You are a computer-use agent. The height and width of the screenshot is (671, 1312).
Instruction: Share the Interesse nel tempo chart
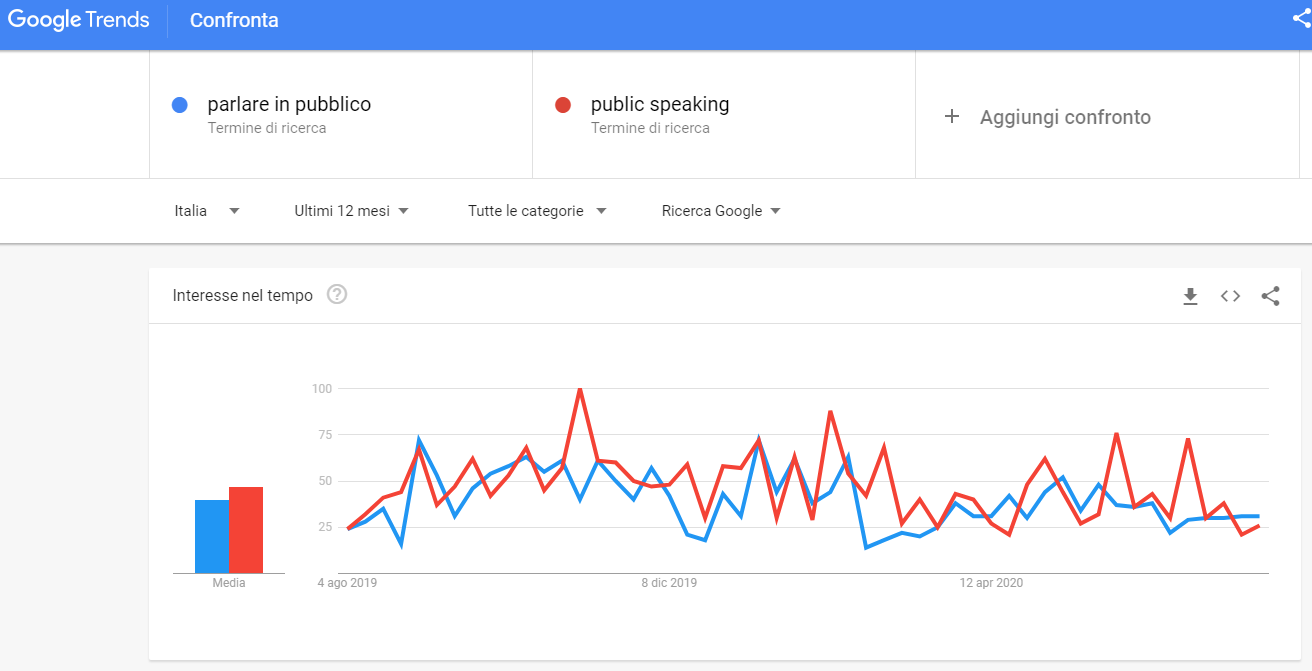1270,296
